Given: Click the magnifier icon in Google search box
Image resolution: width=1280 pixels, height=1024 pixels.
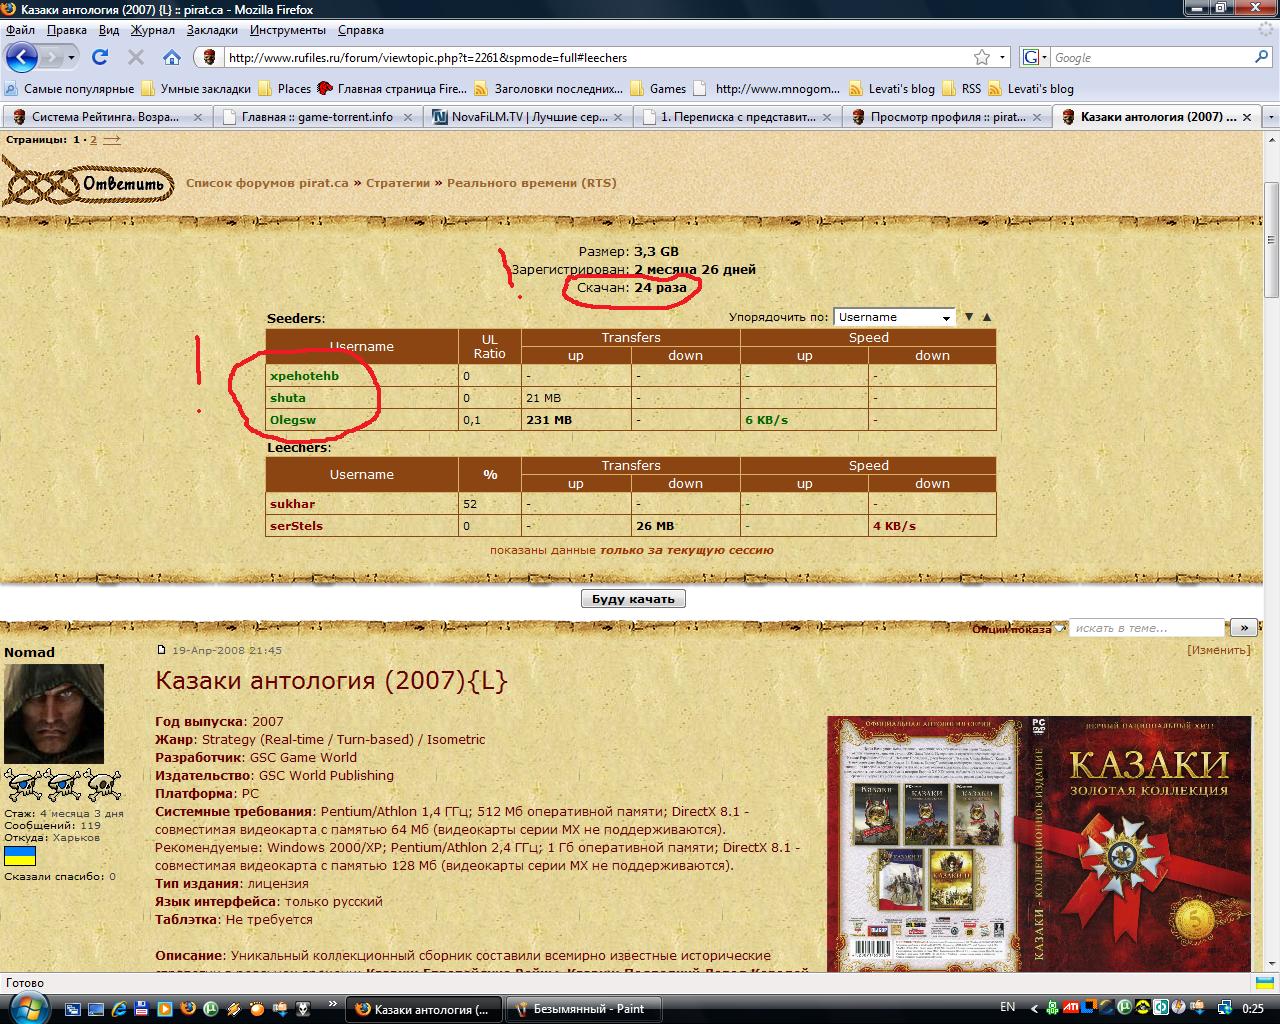Looking at the screenshot, I should coord(1261,57).
